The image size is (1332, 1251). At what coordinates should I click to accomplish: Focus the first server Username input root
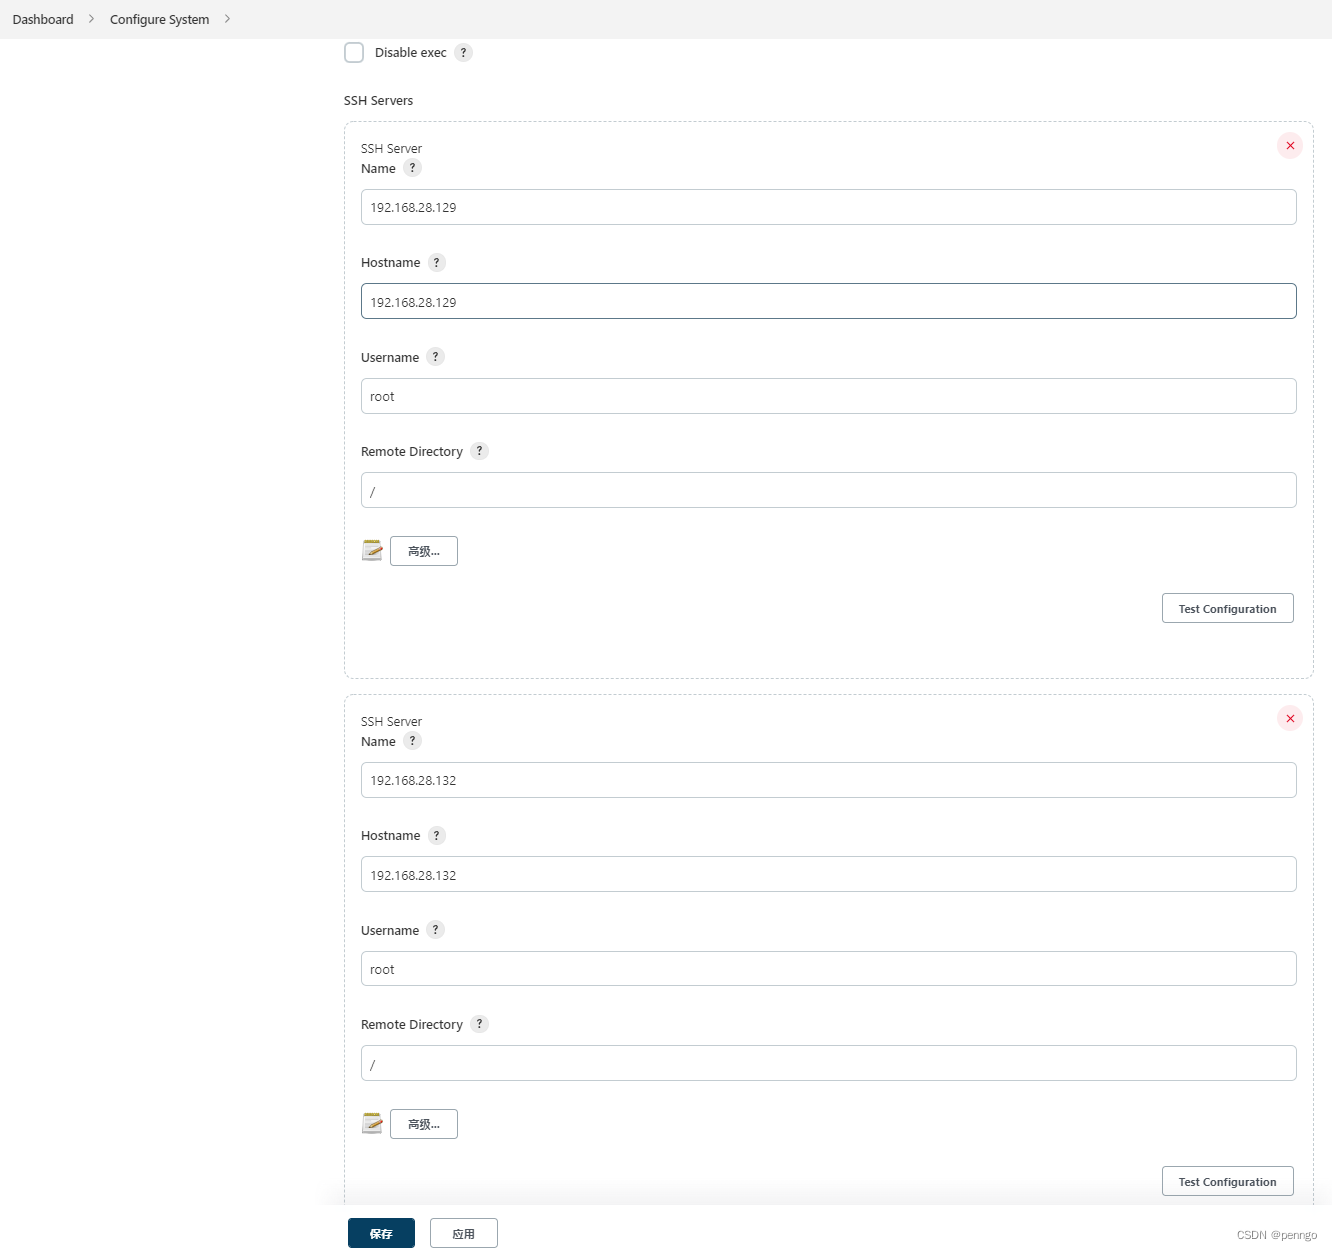click(x=828, y=396)
